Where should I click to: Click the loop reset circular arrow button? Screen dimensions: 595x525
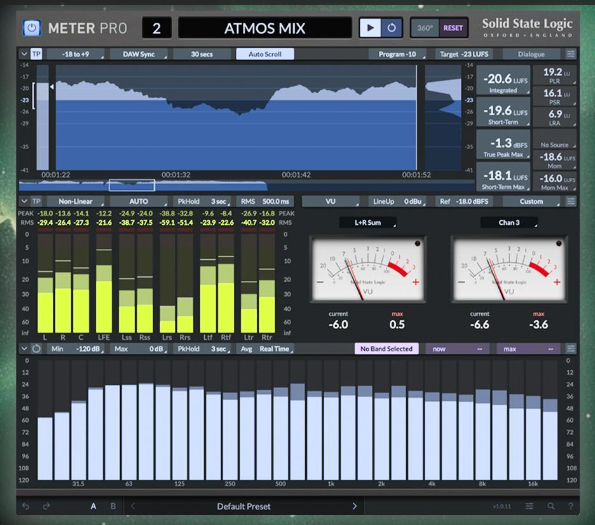[392, 28]
